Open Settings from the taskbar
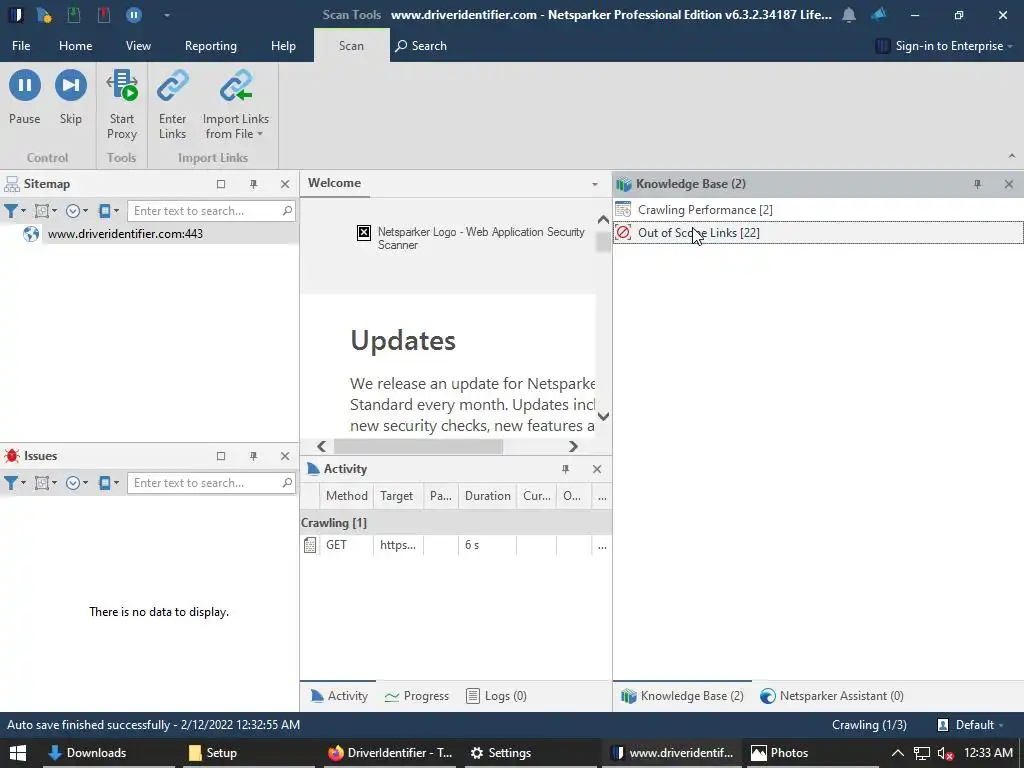Screen dimensions: 1024x768 (501, 753)
